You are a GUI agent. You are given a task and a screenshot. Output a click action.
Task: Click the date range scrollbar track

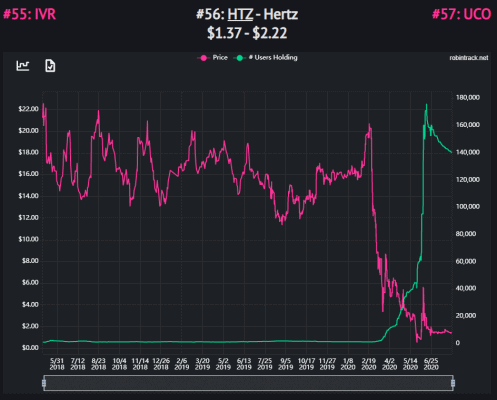click(x=248, y=383)
